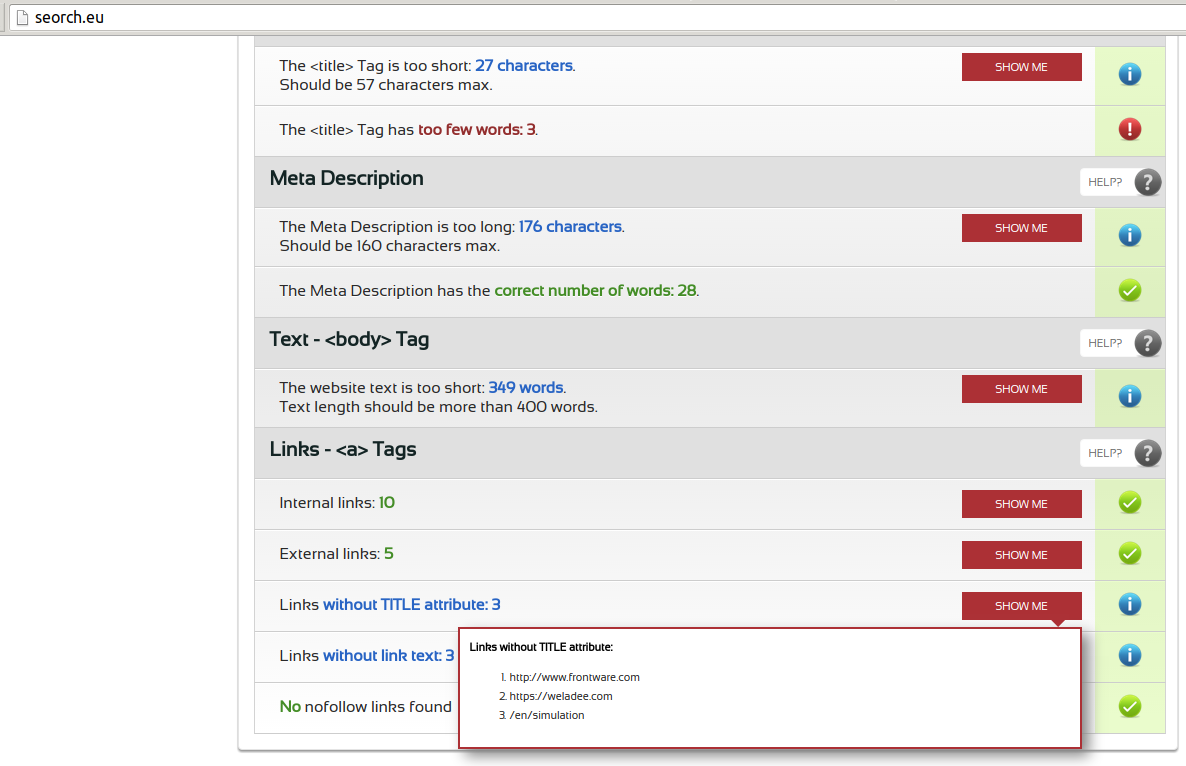
Task: Collapse the links without TITLE attribute popup
Action: [x=1021, y=606]
